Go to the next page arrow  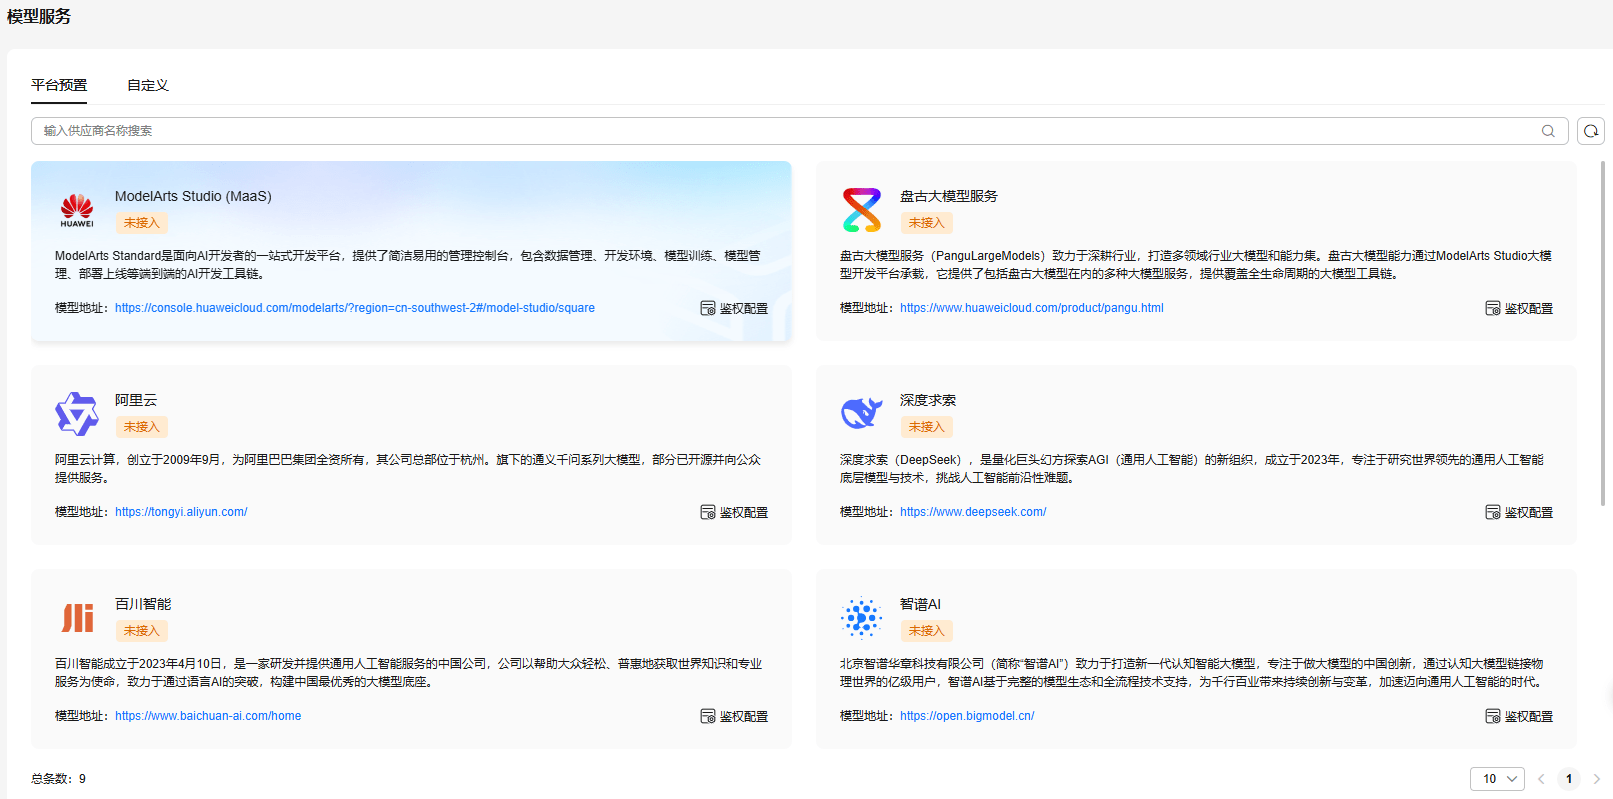[x=1597, y=779]
